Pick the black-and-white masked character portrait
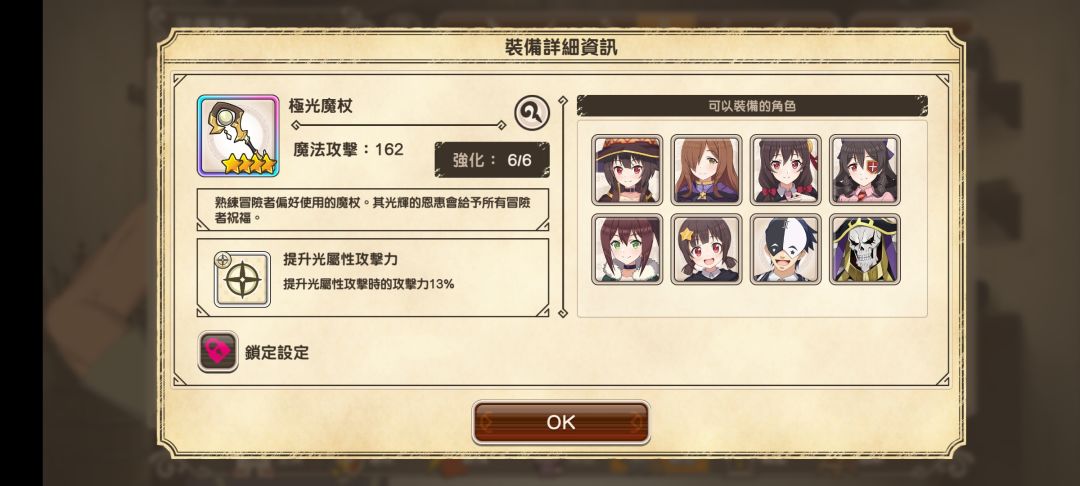 tap(785, 249)
